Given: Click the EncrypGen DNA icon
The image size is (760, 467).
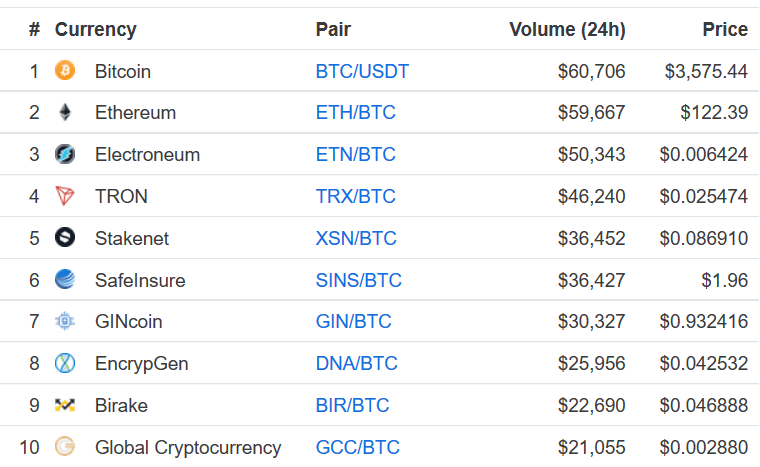Looking at the screenshot, I should [x=65, y=363].
